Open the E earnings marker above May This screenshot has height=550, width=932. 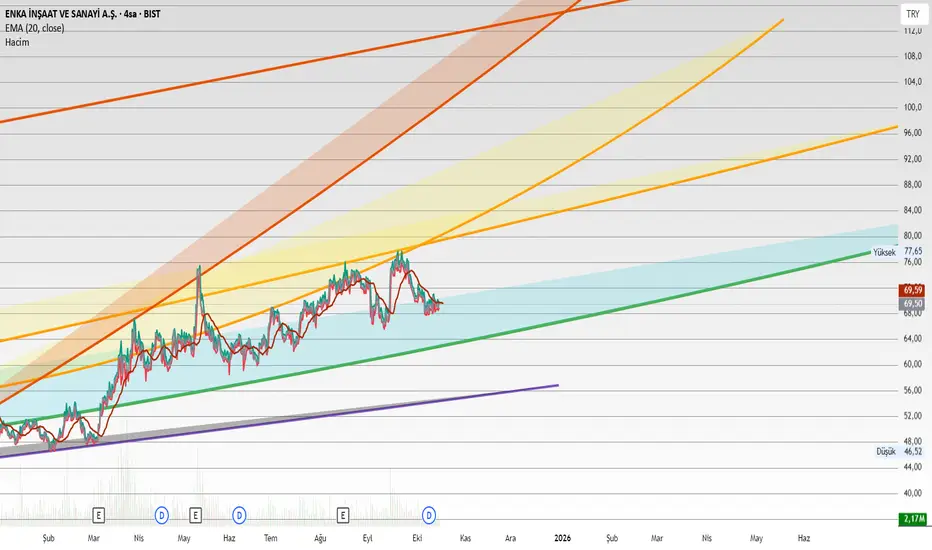point(195,516)
